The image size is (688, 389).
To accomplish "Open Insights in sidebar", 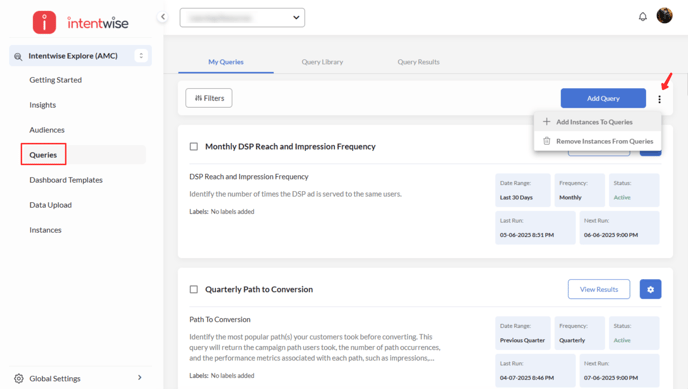I will click(43, 105).
